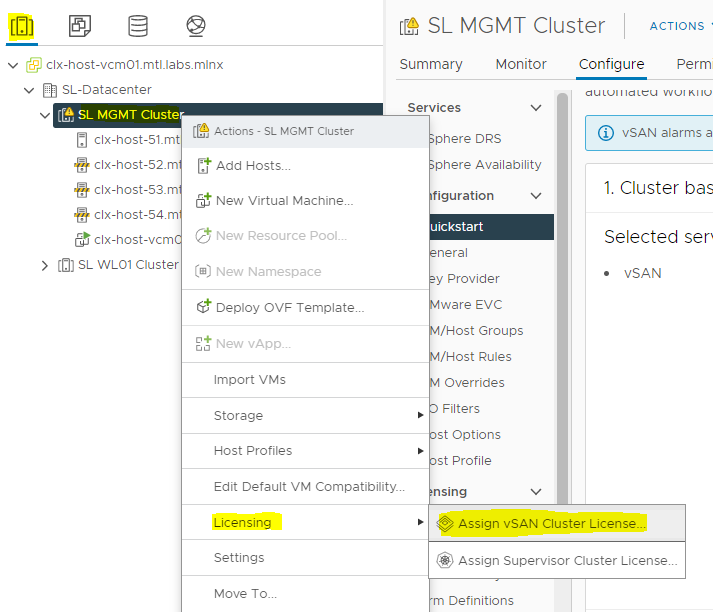This screenshot has height=612, width=713.
Task: Open the Storage submenu arrow
Action: tap(420, 415)
